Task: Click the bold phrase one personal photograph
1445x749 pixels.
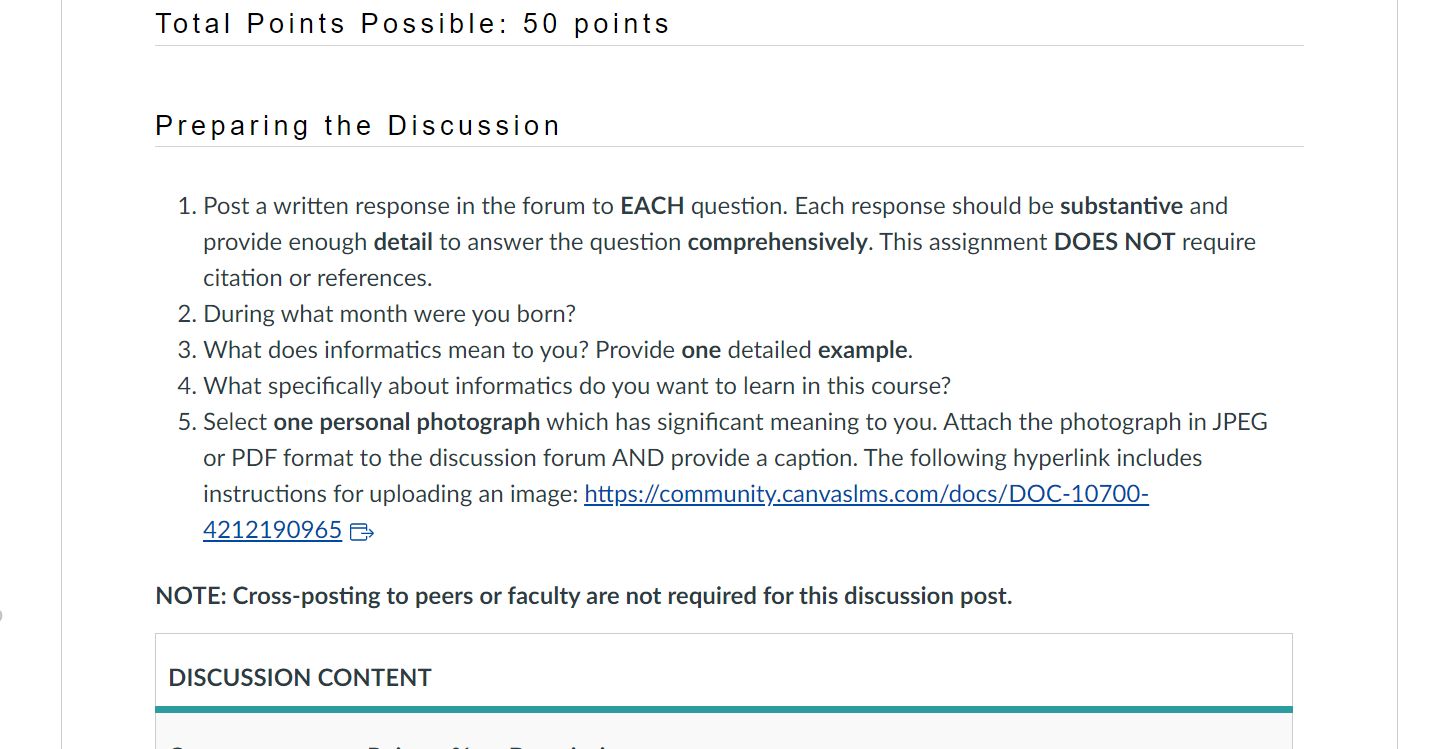Action: [x=406, y=422]
